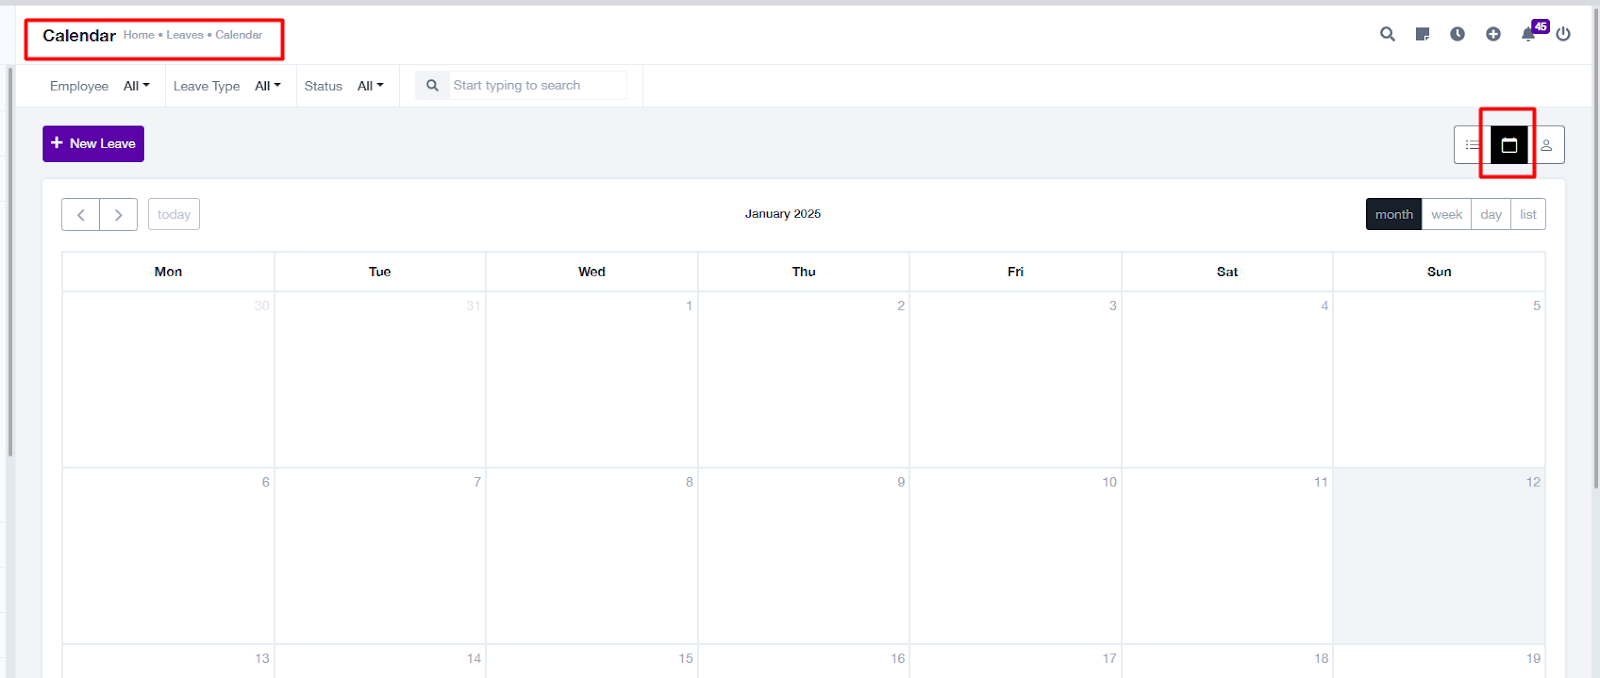Click the Thu column header

[x=804, y=271]
